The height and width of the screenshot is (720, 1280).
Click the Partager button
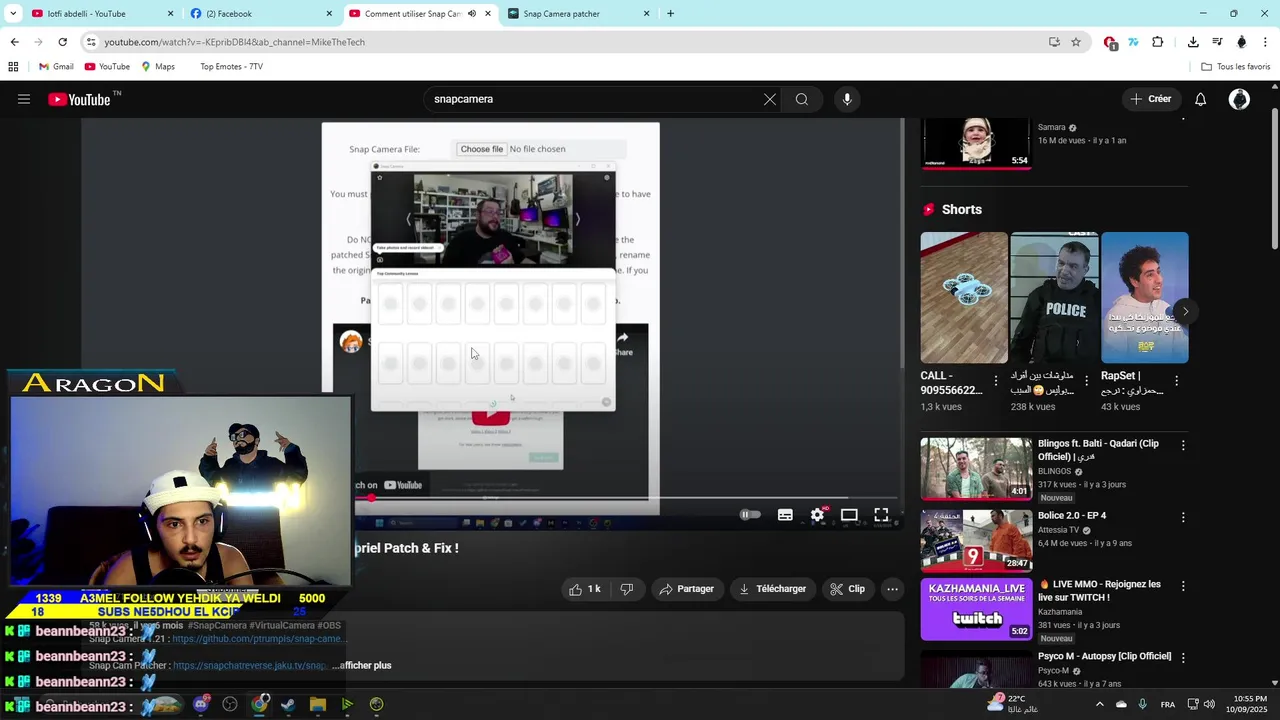pos(686,589)
